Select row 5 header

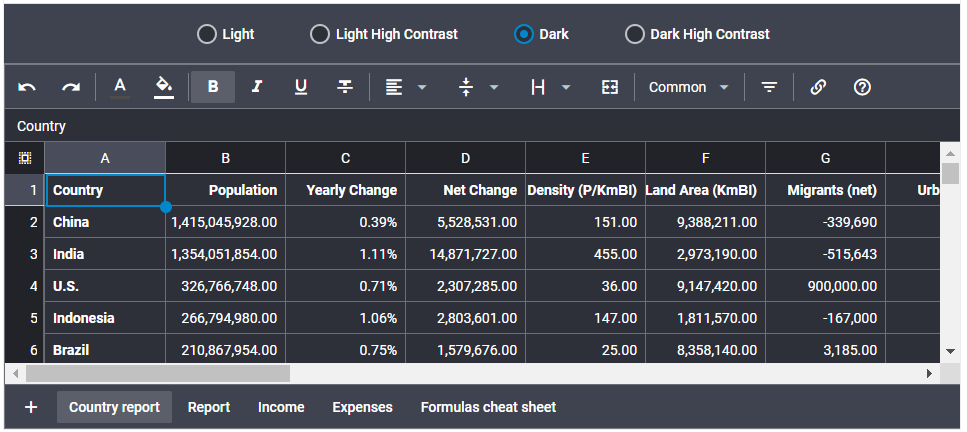(x=25, y=318)
